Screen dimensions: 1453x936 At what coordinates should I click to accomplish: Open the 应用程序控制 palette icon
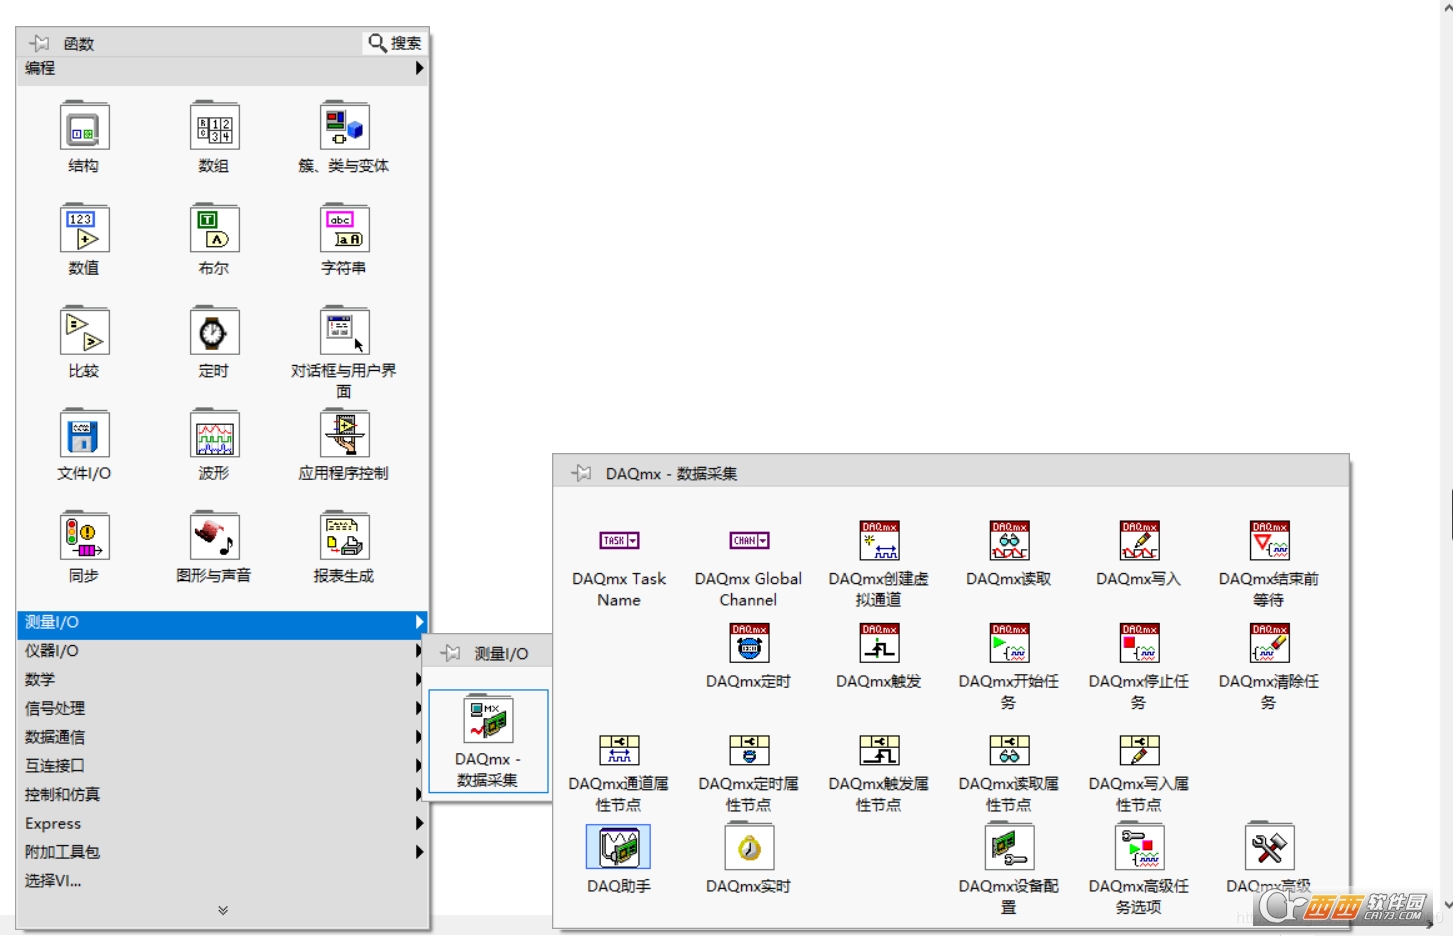point(345,434)
